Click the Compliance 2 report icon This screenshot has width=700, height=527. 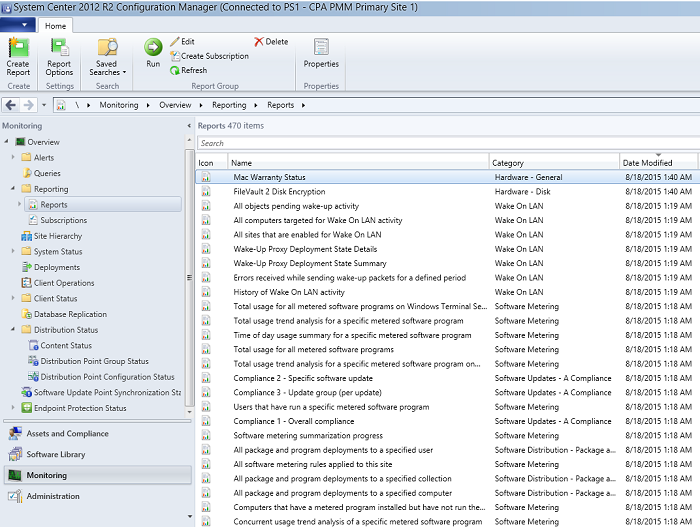point(206,378)
